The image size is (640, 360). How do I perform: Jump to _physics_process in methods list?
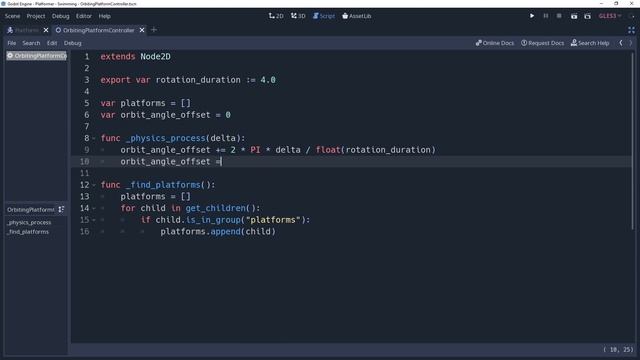point(29,222)
